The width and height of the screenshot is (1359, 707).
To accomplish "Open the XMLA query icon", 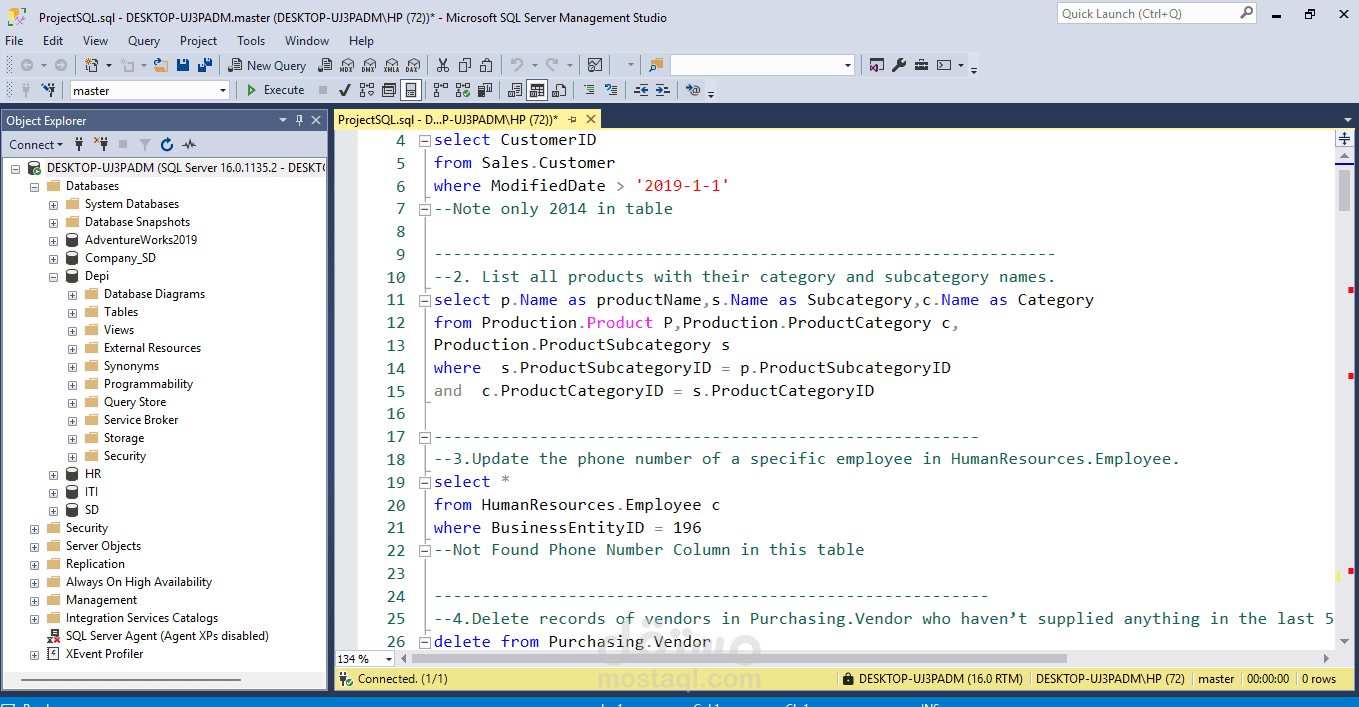I will tap(390, 65).
